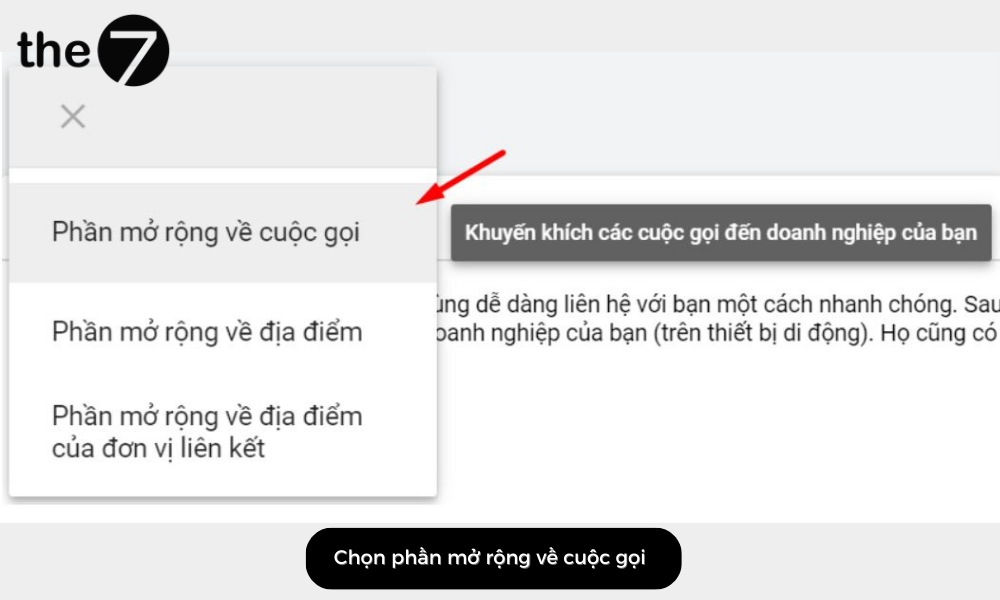This screenshot has width=1000, height=600.
Task: Click the tooltip 'Khuyến khích các cuộc gọi đến doanh nghiệp của bạn'
Action: [720, 232]
